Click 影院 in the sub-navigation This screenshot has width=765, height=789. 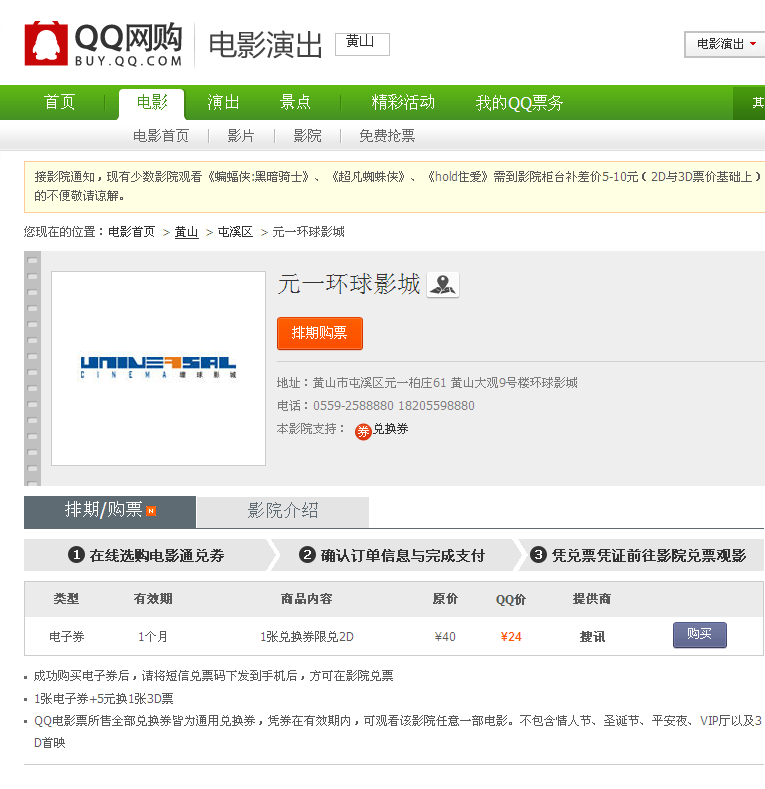308,136
